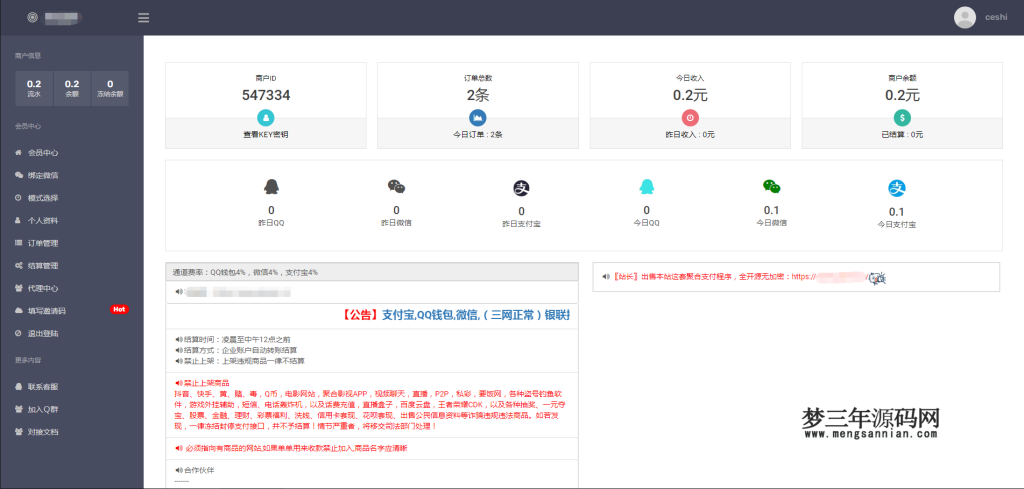Click 昨日收入 : 0元 text

pyautogui.click(x=690, y=134)
